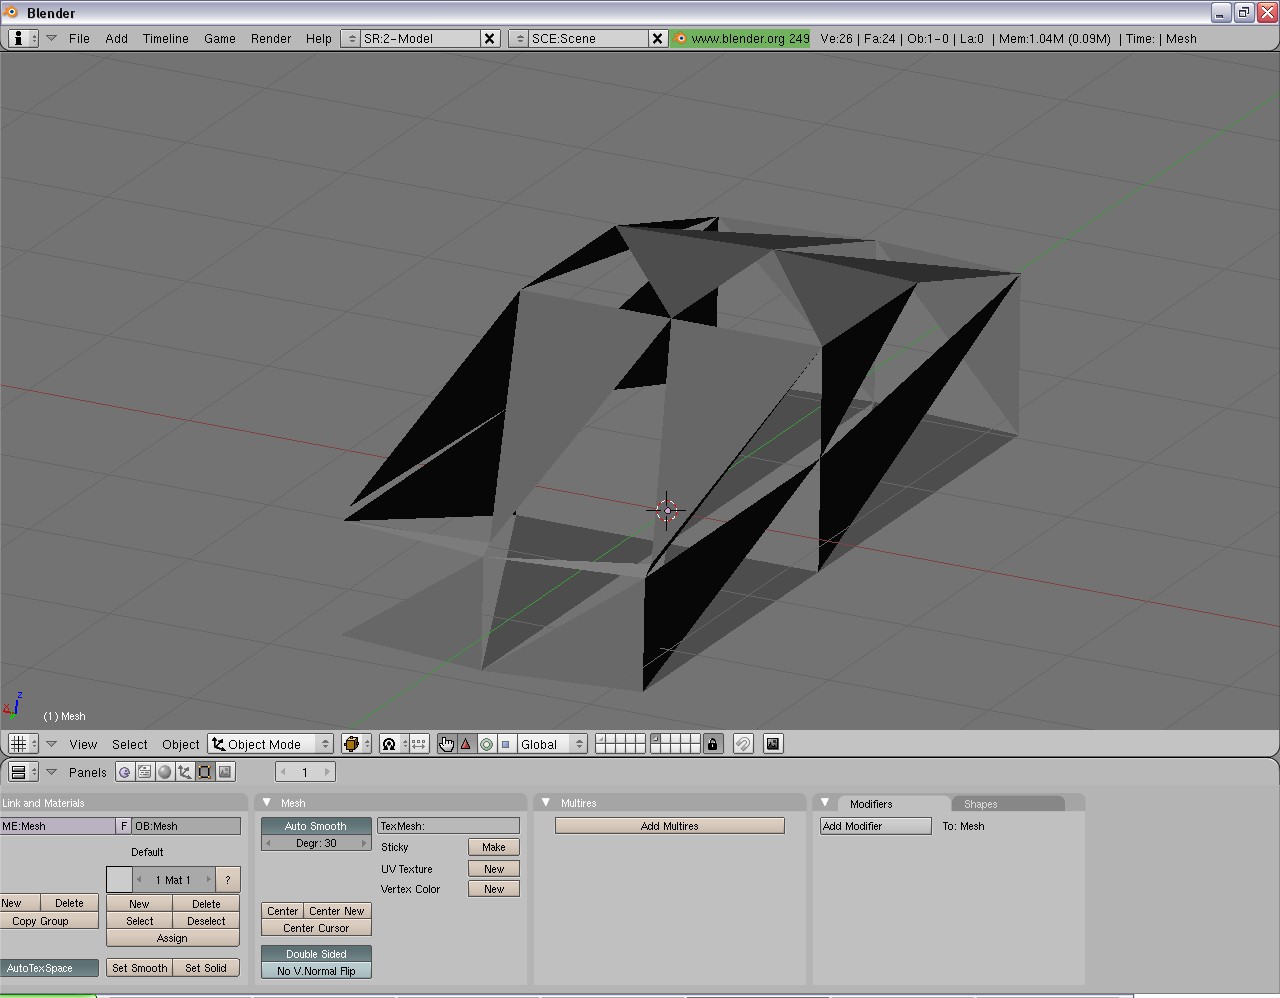Open the Object Mode dropdown
The image size is (1280, 998).
click(x=270, y=744)
